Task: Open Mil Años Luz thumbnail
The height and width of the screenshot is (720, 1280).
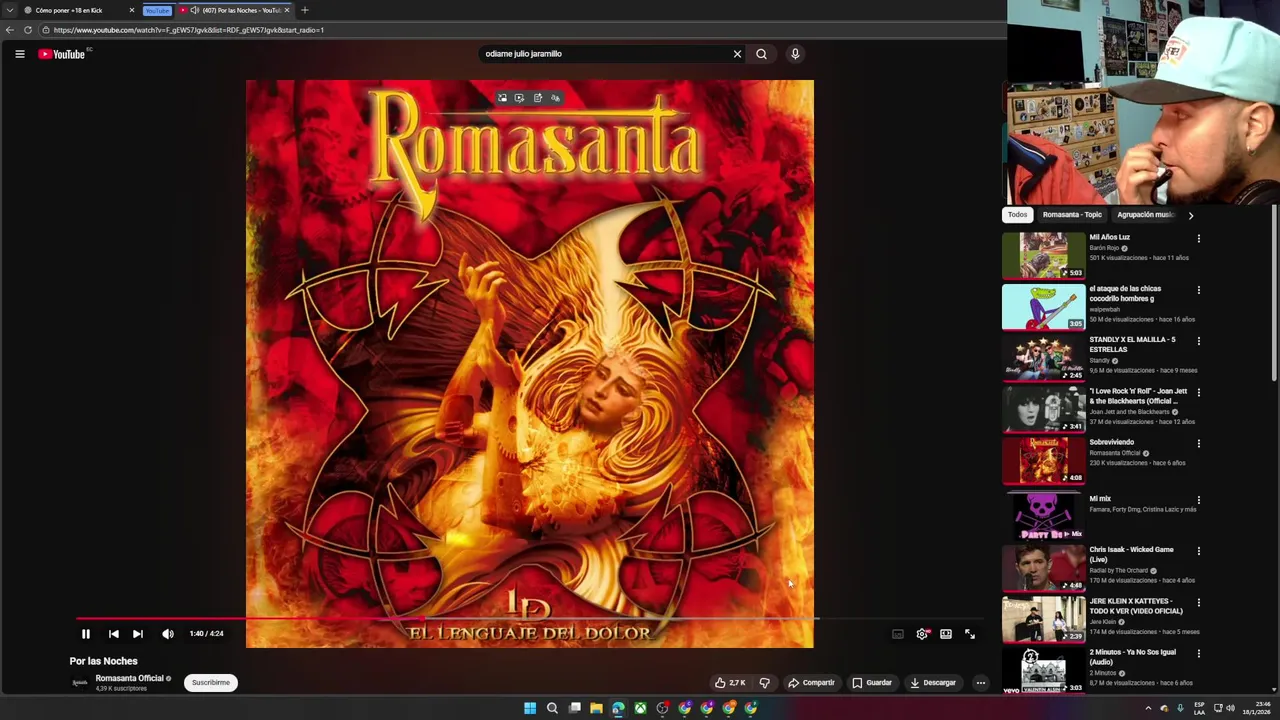Action: coord(1043,256)
